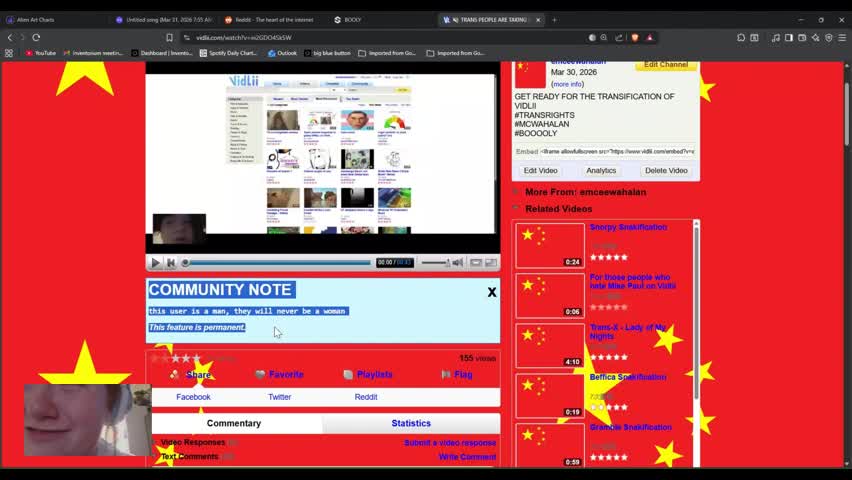Switch to the BOOLY browser tab
The width and height of the screenshot is (852, 480).
point(381,20)
